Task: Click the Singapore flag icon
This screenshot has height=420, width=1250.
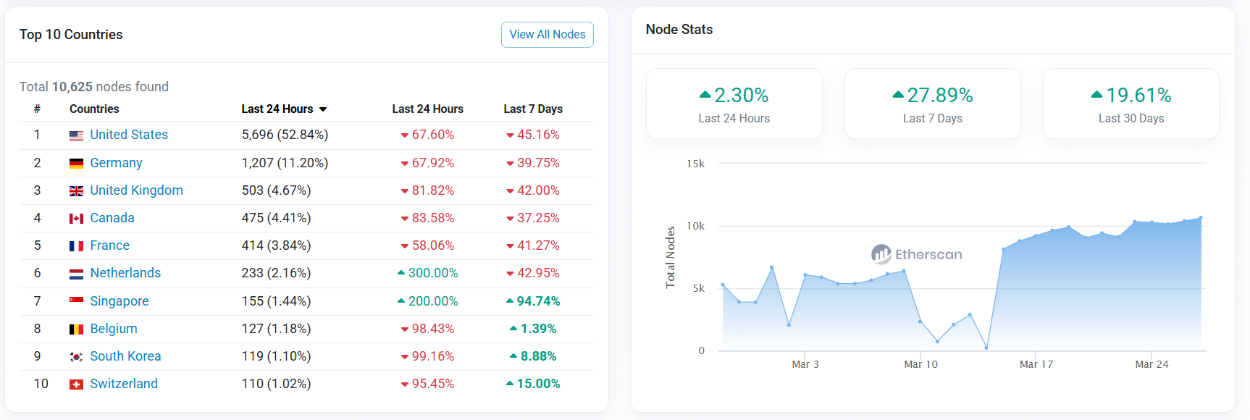Action: 76,301
